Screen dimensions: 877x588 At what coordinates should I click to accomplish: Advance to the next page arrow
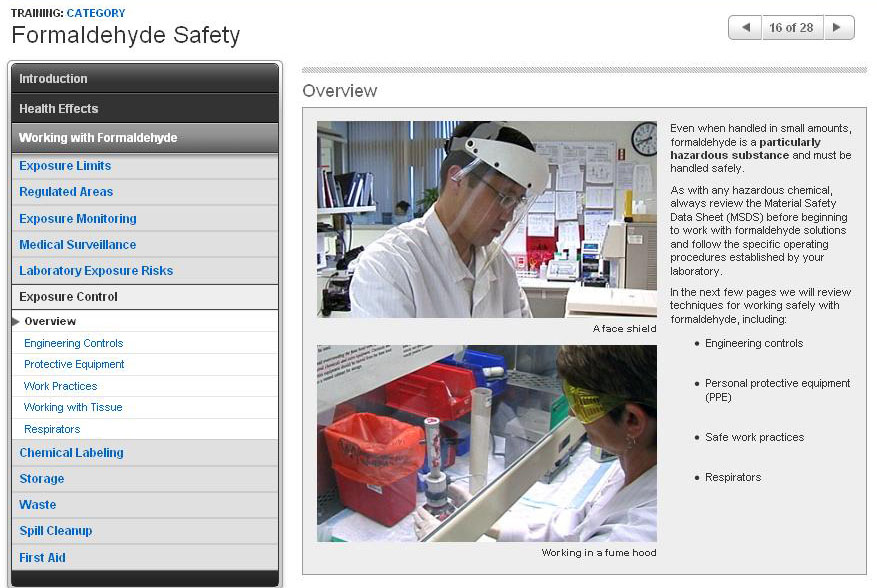[838, 28]
